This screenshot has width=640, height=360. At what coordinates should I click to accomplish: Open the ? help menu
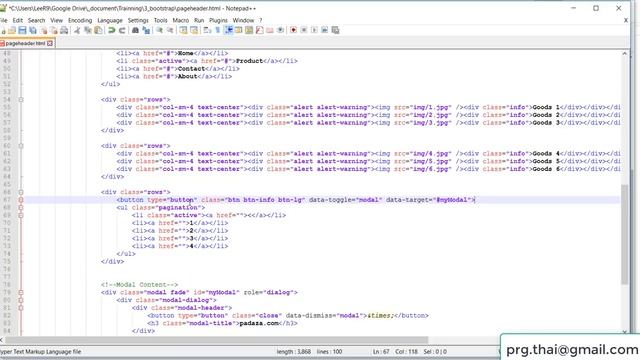tap(261, 20)
